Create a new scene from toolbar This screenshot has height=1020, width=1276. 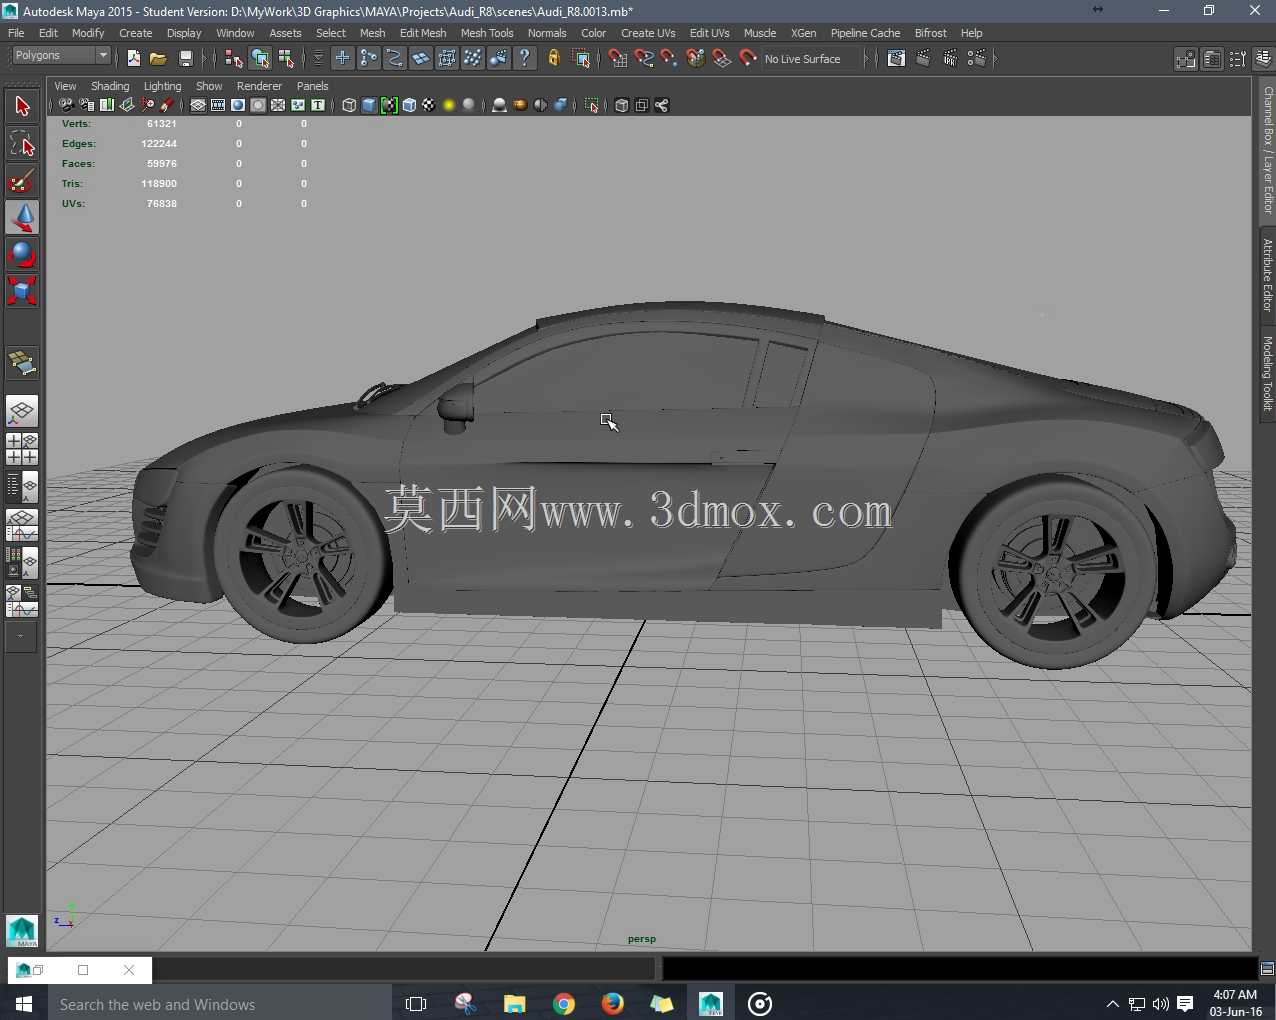tap(134, 59)
